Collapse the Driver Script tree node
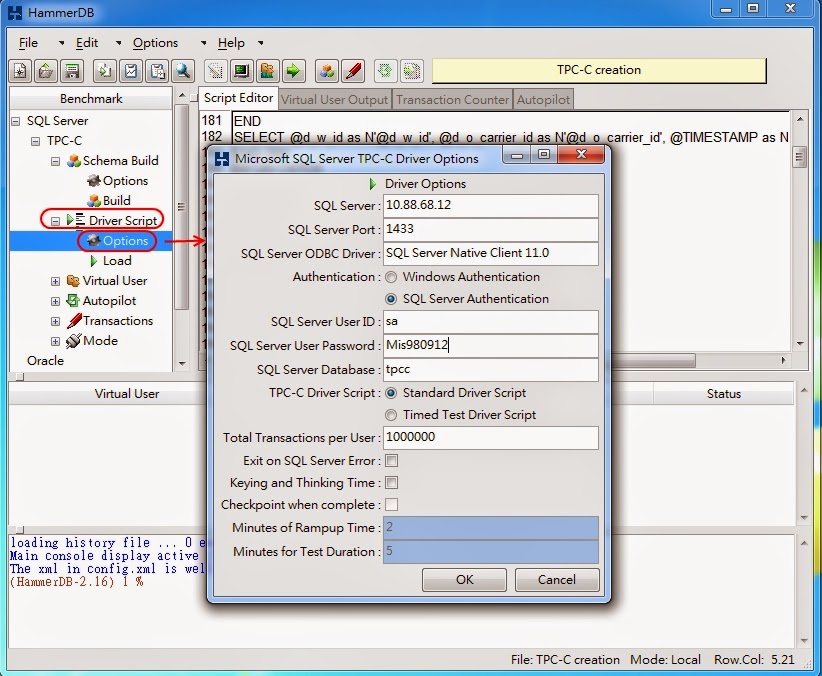The width and height of the screenshot is (822, 676). coord(55,220)
